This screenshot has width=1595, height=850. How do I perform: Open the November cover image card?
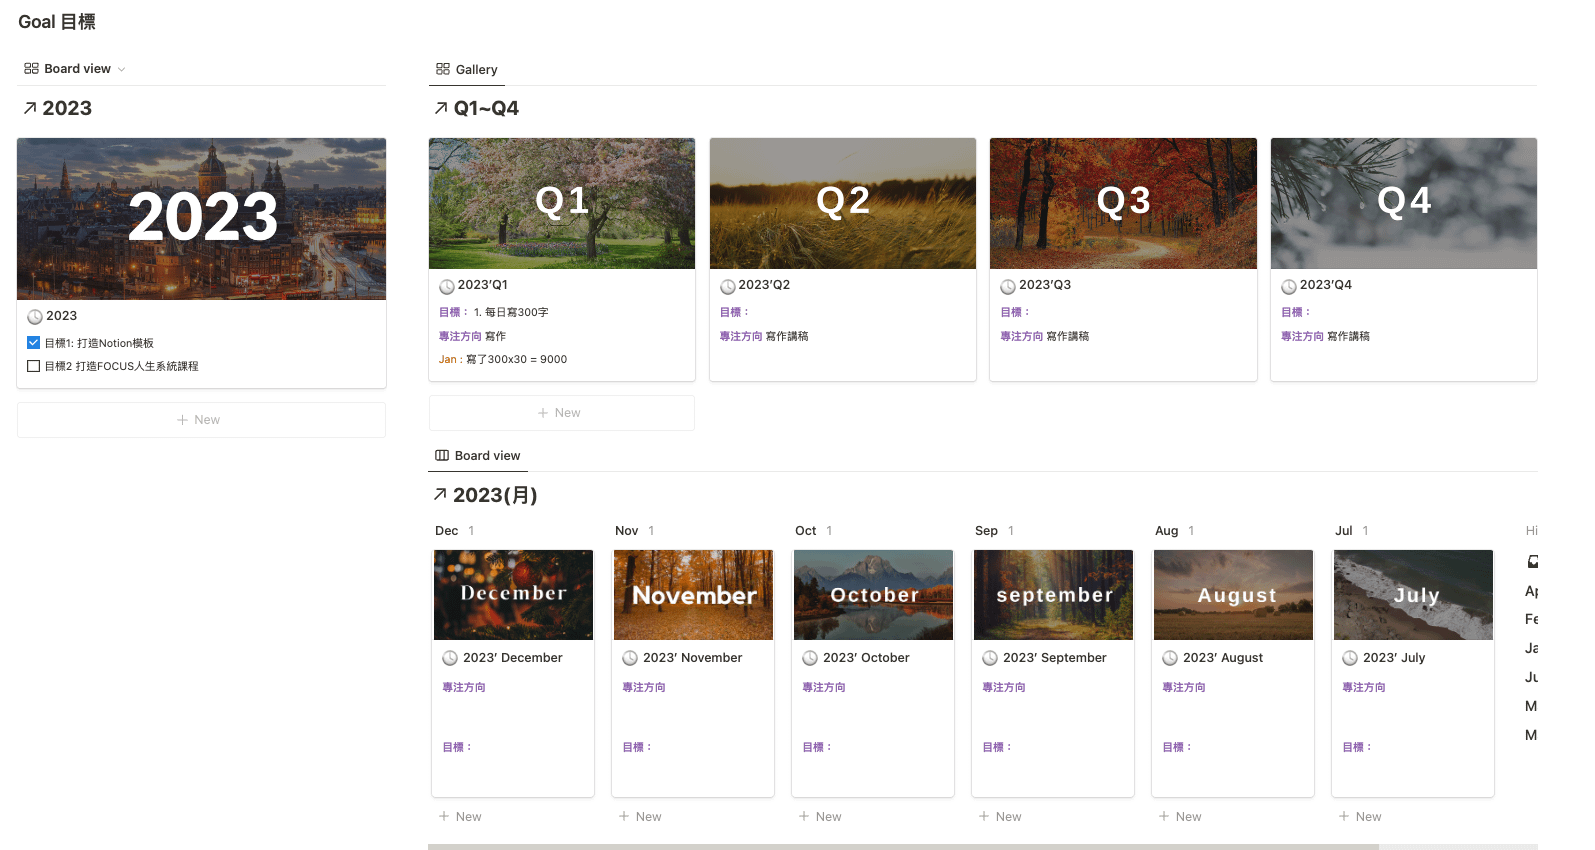[x=693, y=595]
